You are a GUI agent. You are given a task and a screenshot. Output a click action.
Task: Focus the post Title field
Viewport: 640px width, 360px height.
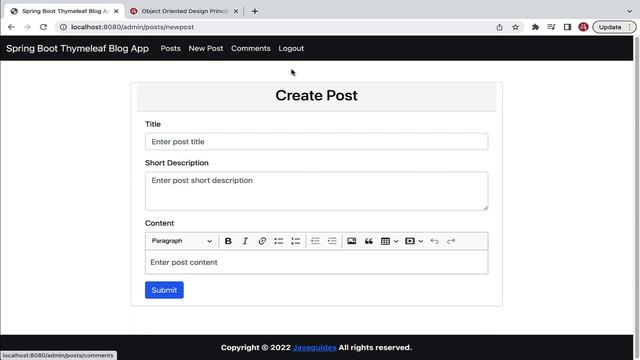pos(316,142)
